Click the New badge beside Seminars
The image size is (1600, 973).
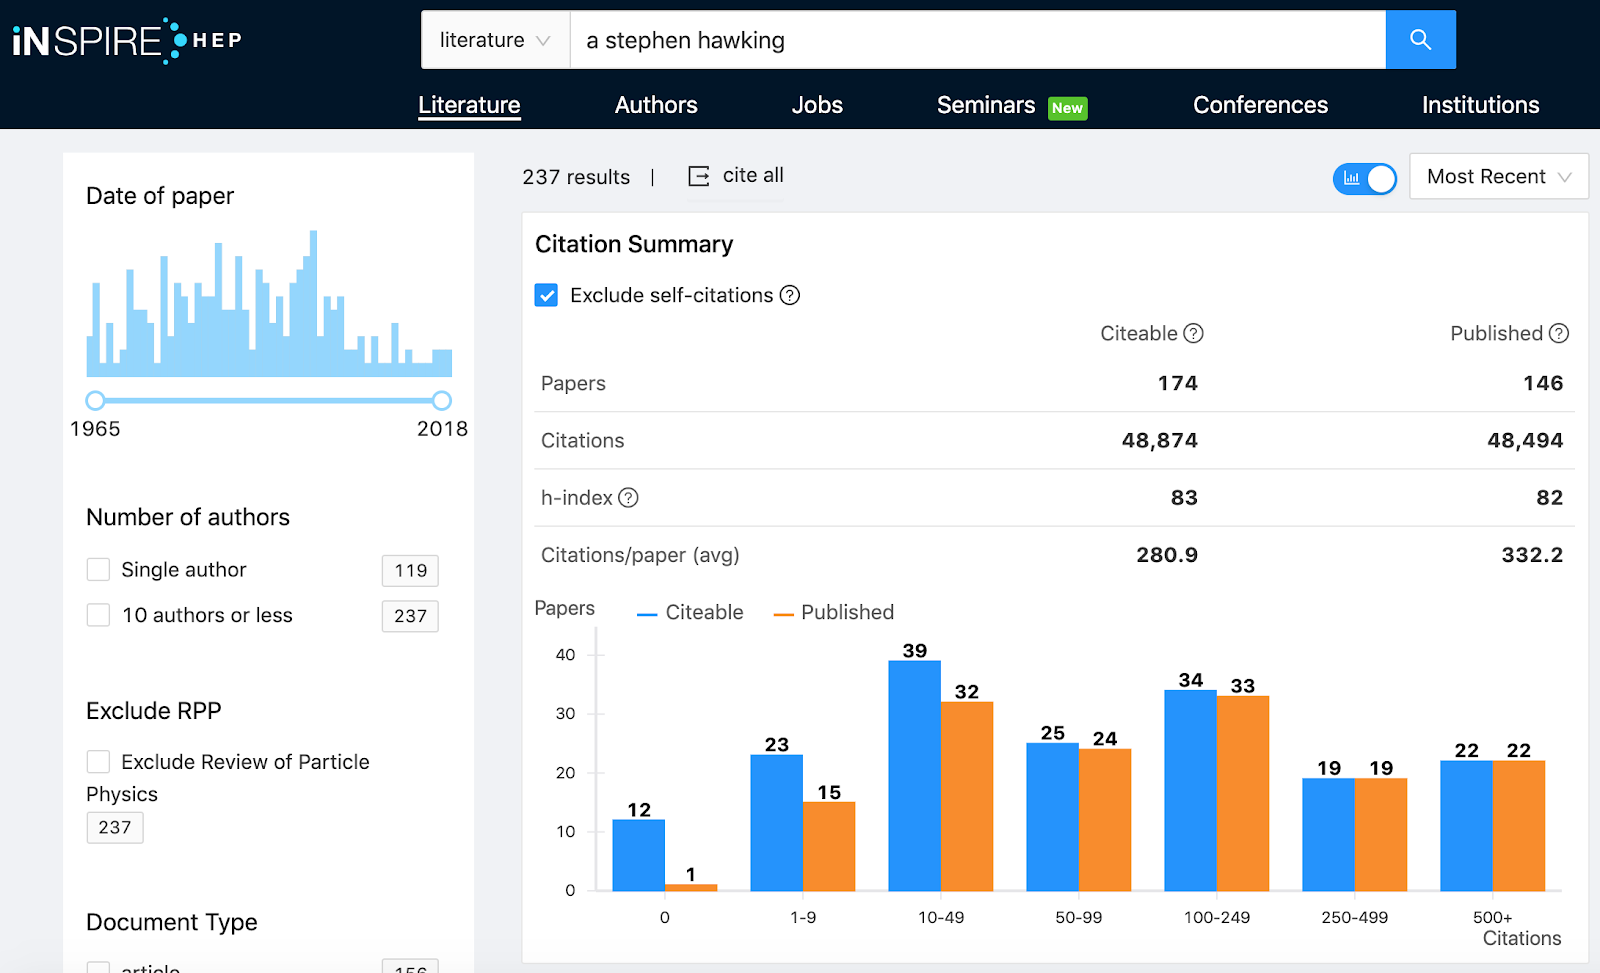click(1067, 108)
